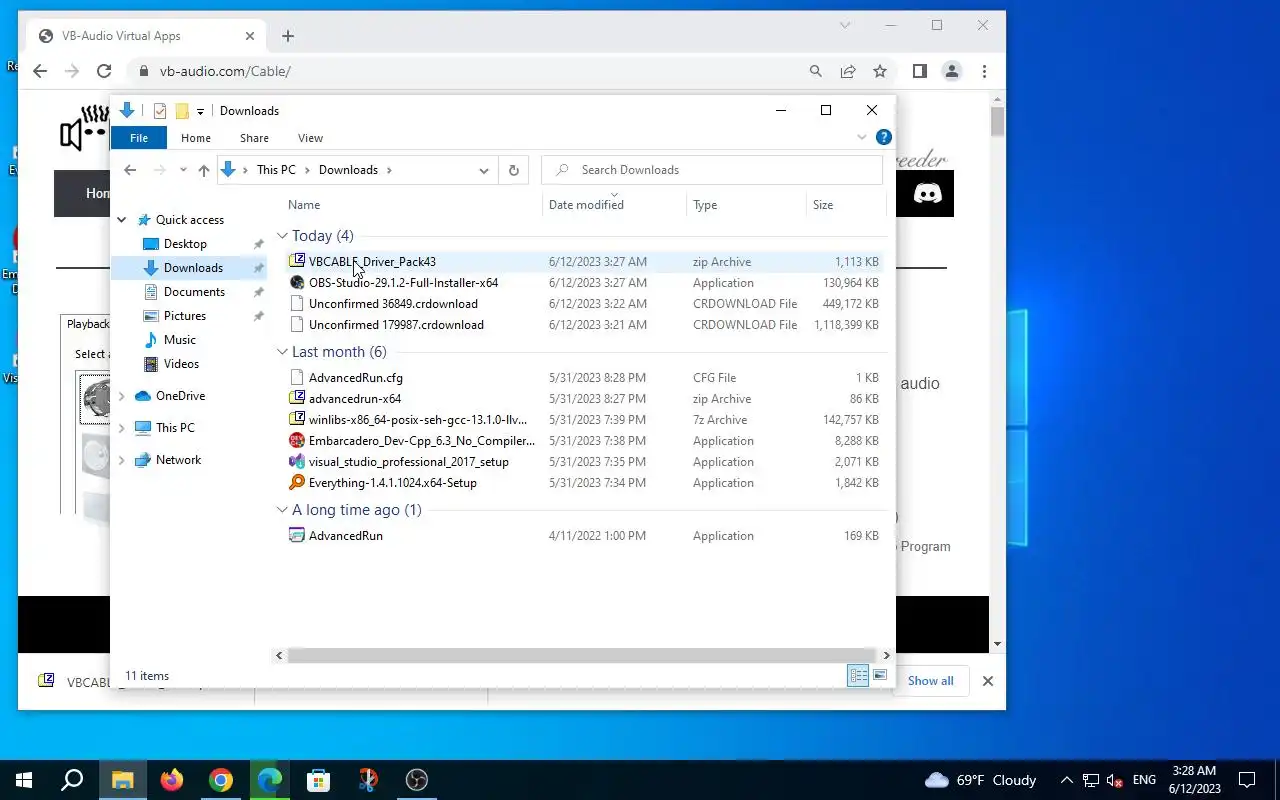Reload the page in Chrome
The image size is (1280, 800).
[x=104, y=71]
